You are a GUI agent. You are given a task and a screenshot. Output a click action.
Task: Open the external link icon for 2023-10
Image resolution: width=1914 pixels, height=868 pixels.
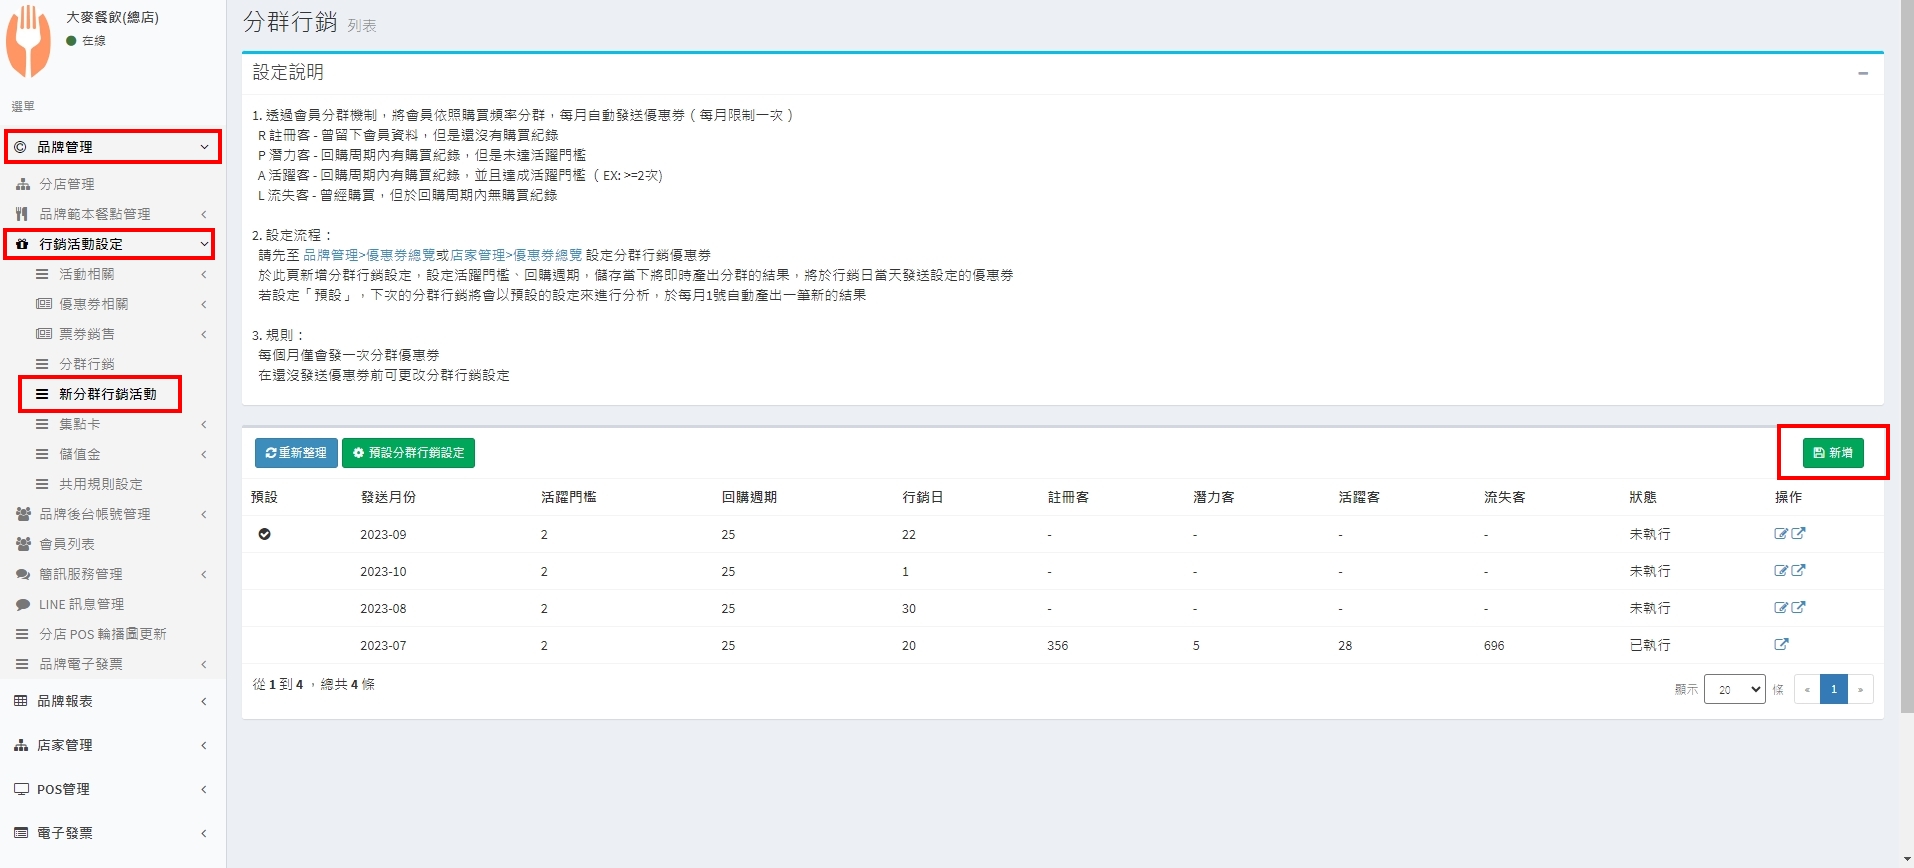click(1798, 571)
